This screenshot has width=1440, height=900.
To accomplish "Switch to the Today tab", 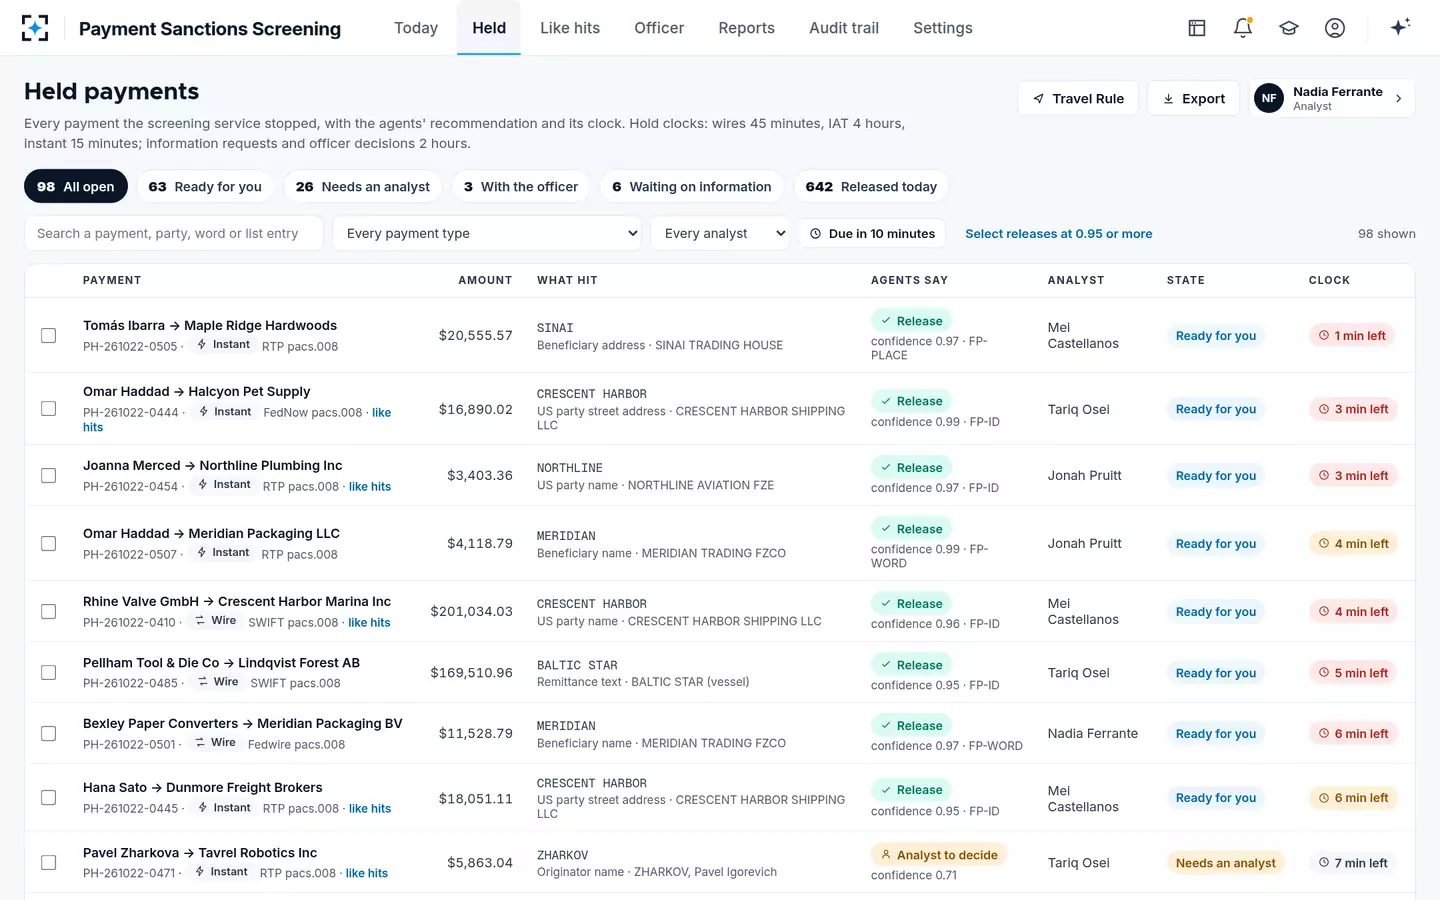I will 416,28.
